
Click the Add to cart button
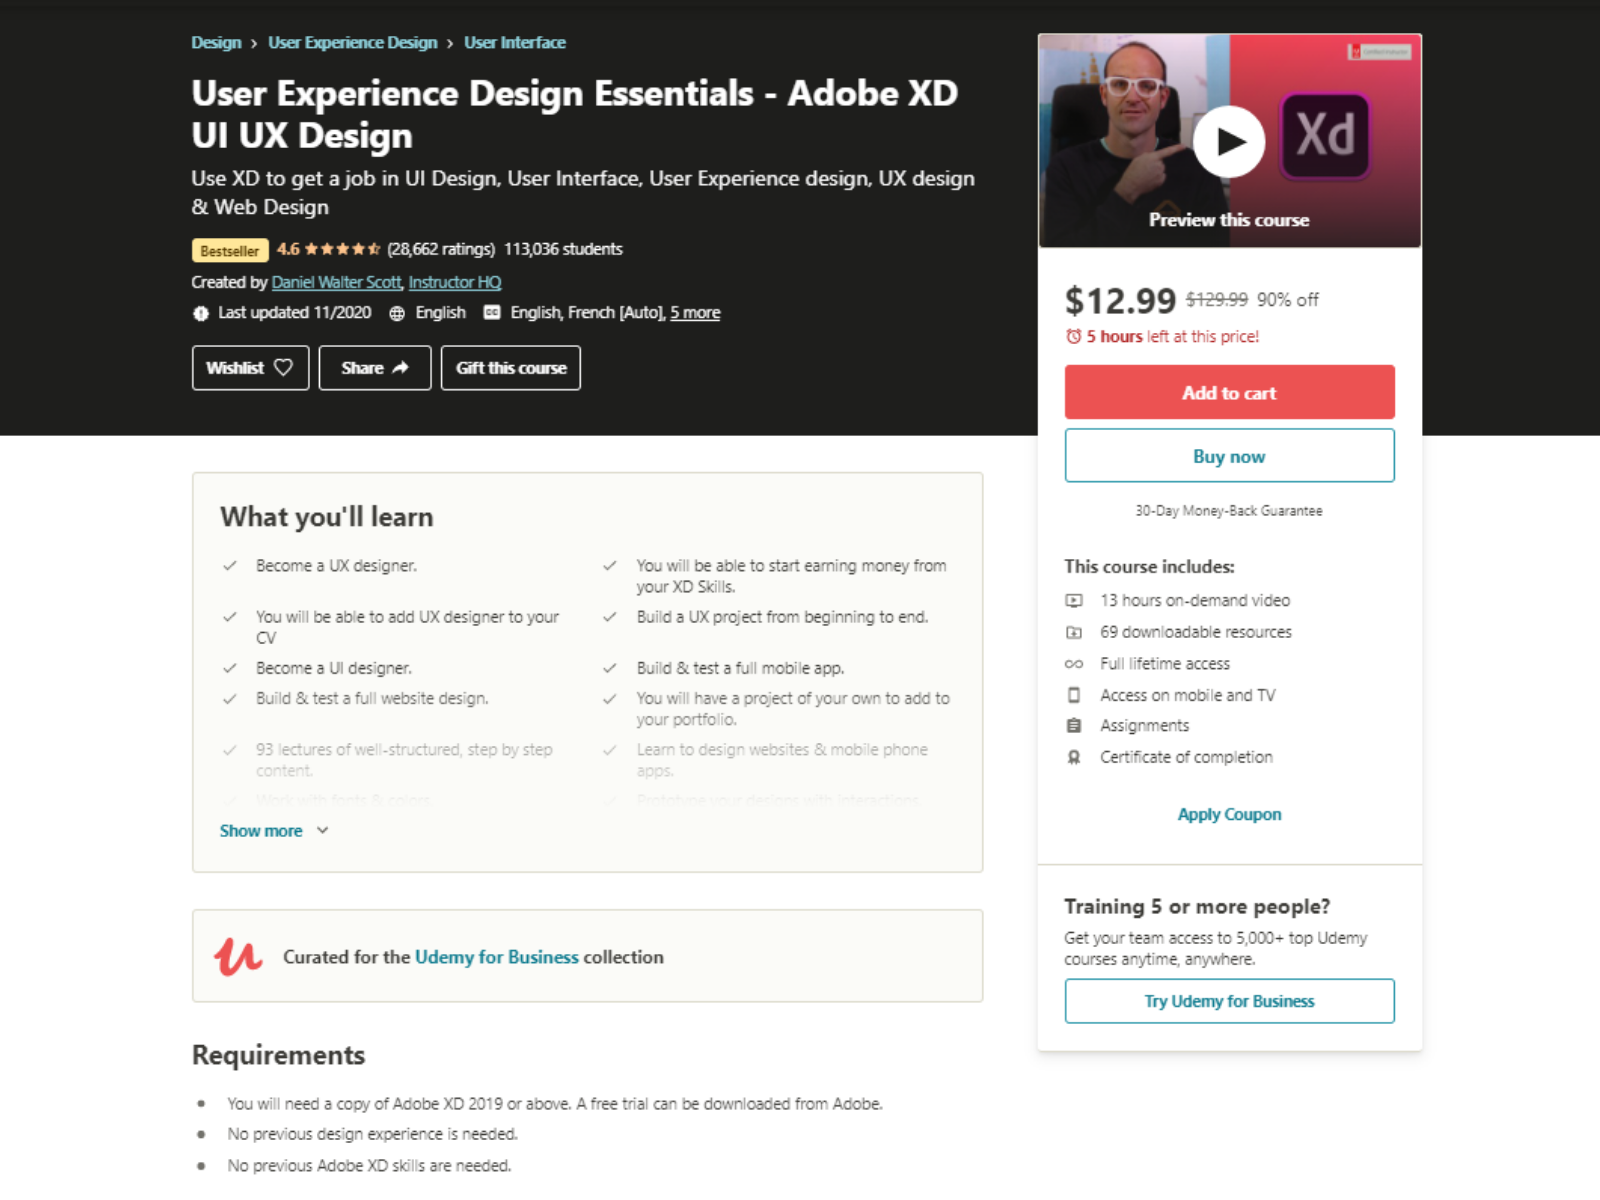(1229, 392)
